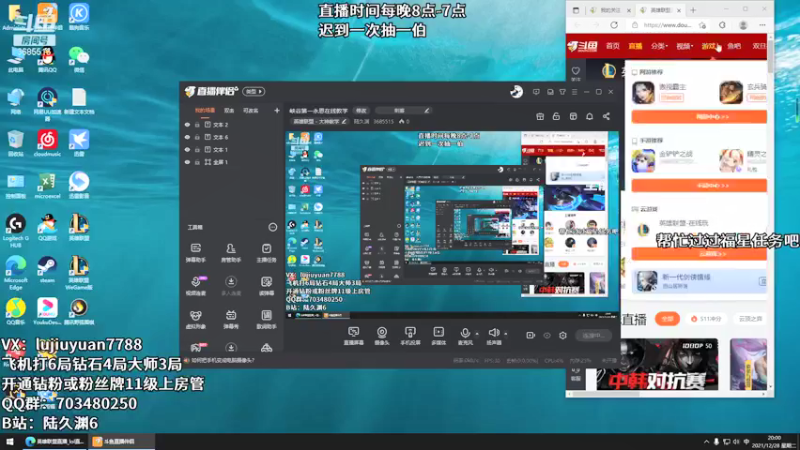Click second orange center button under 手游推荐
This screenshot has height=450, width=800.
[x=699, y=186]
